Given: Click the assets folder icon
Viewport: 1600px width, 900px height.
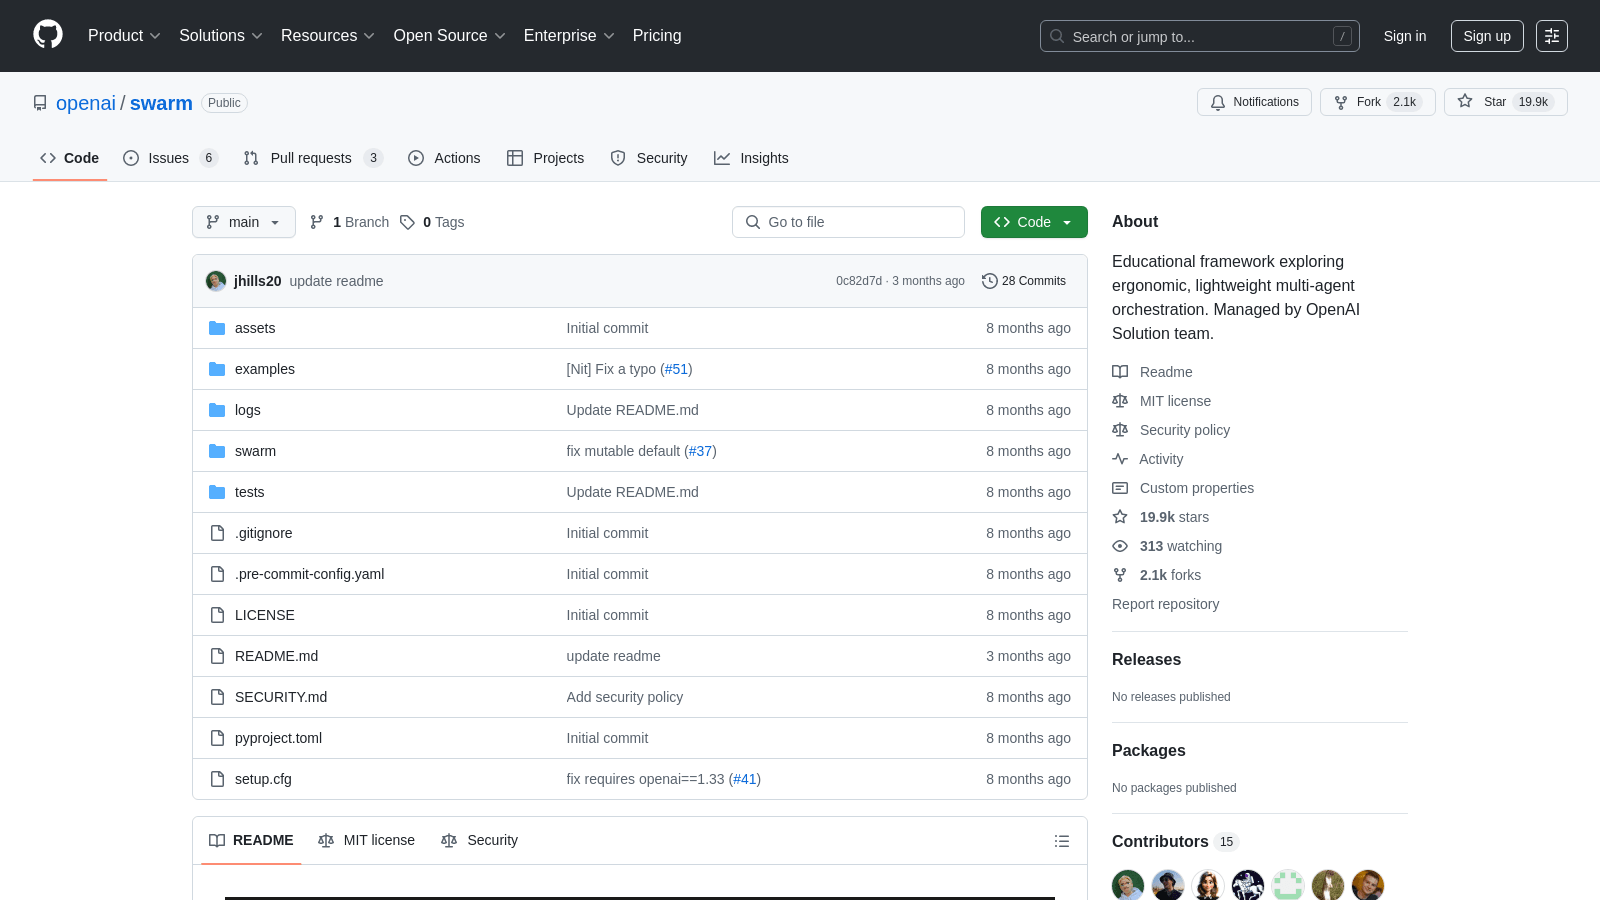Looking at the screenshot, I should [217, 328].
